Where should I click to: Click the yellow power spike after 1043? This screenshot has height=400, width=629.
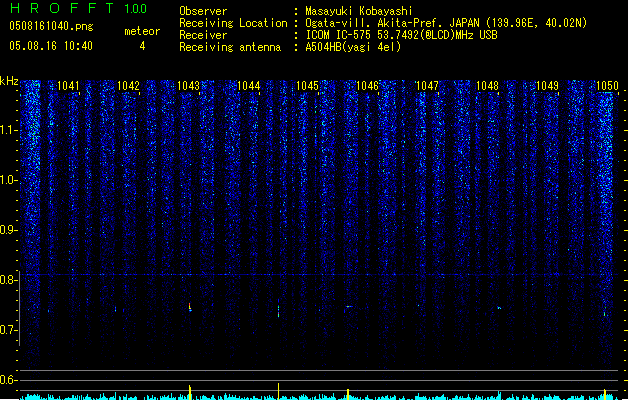[x=190, y=392]
